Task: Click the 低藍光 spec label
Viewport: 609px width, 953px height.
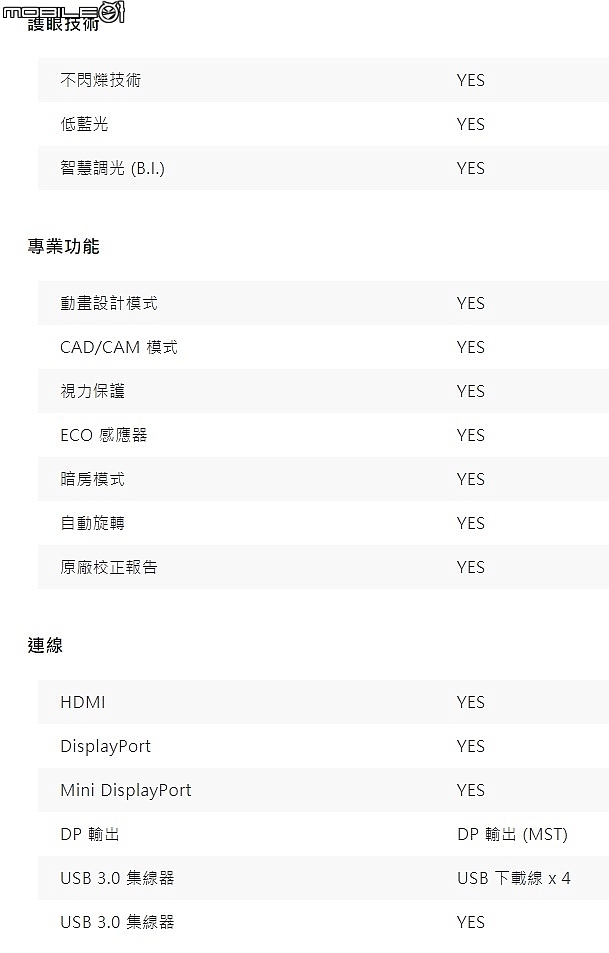Action: pyautogui.click(x=84, y=124)
